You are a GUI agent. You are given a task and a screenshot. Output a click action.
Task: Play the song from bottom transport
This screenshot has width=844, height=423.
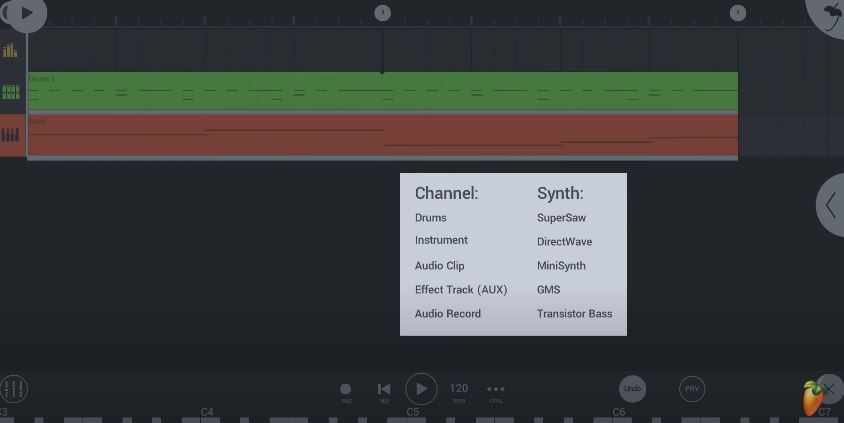pyautogui.click(x=421, y=389)
